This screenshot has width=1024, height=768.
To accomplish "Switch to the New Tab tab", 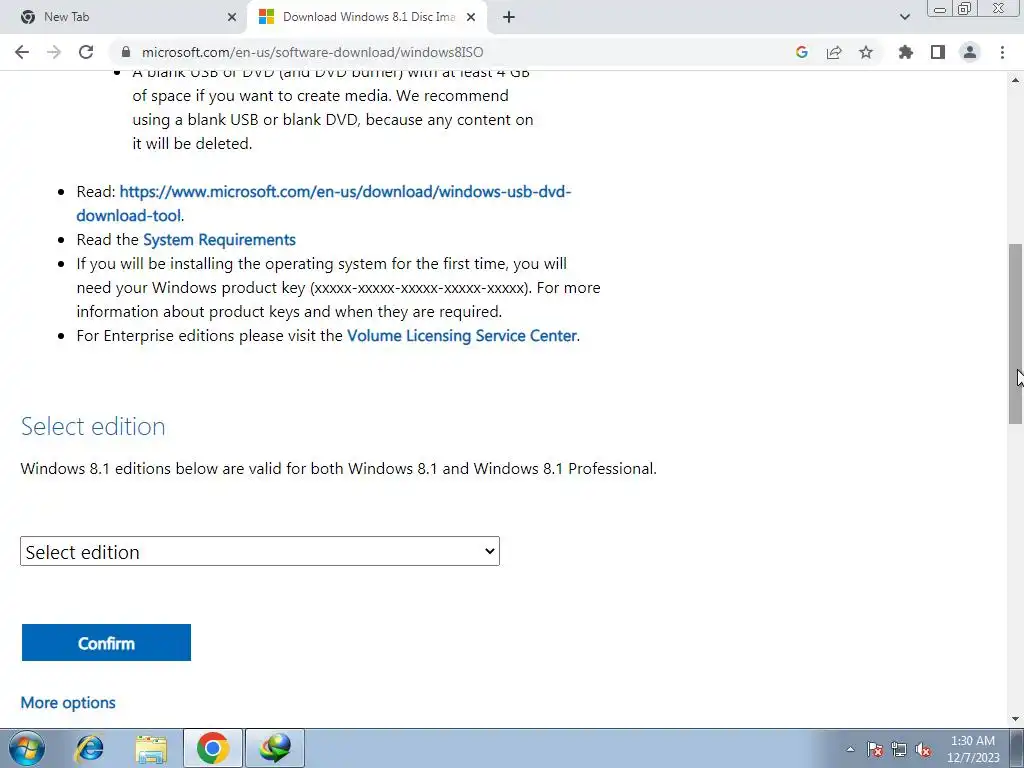I will [x=123, y=17].
